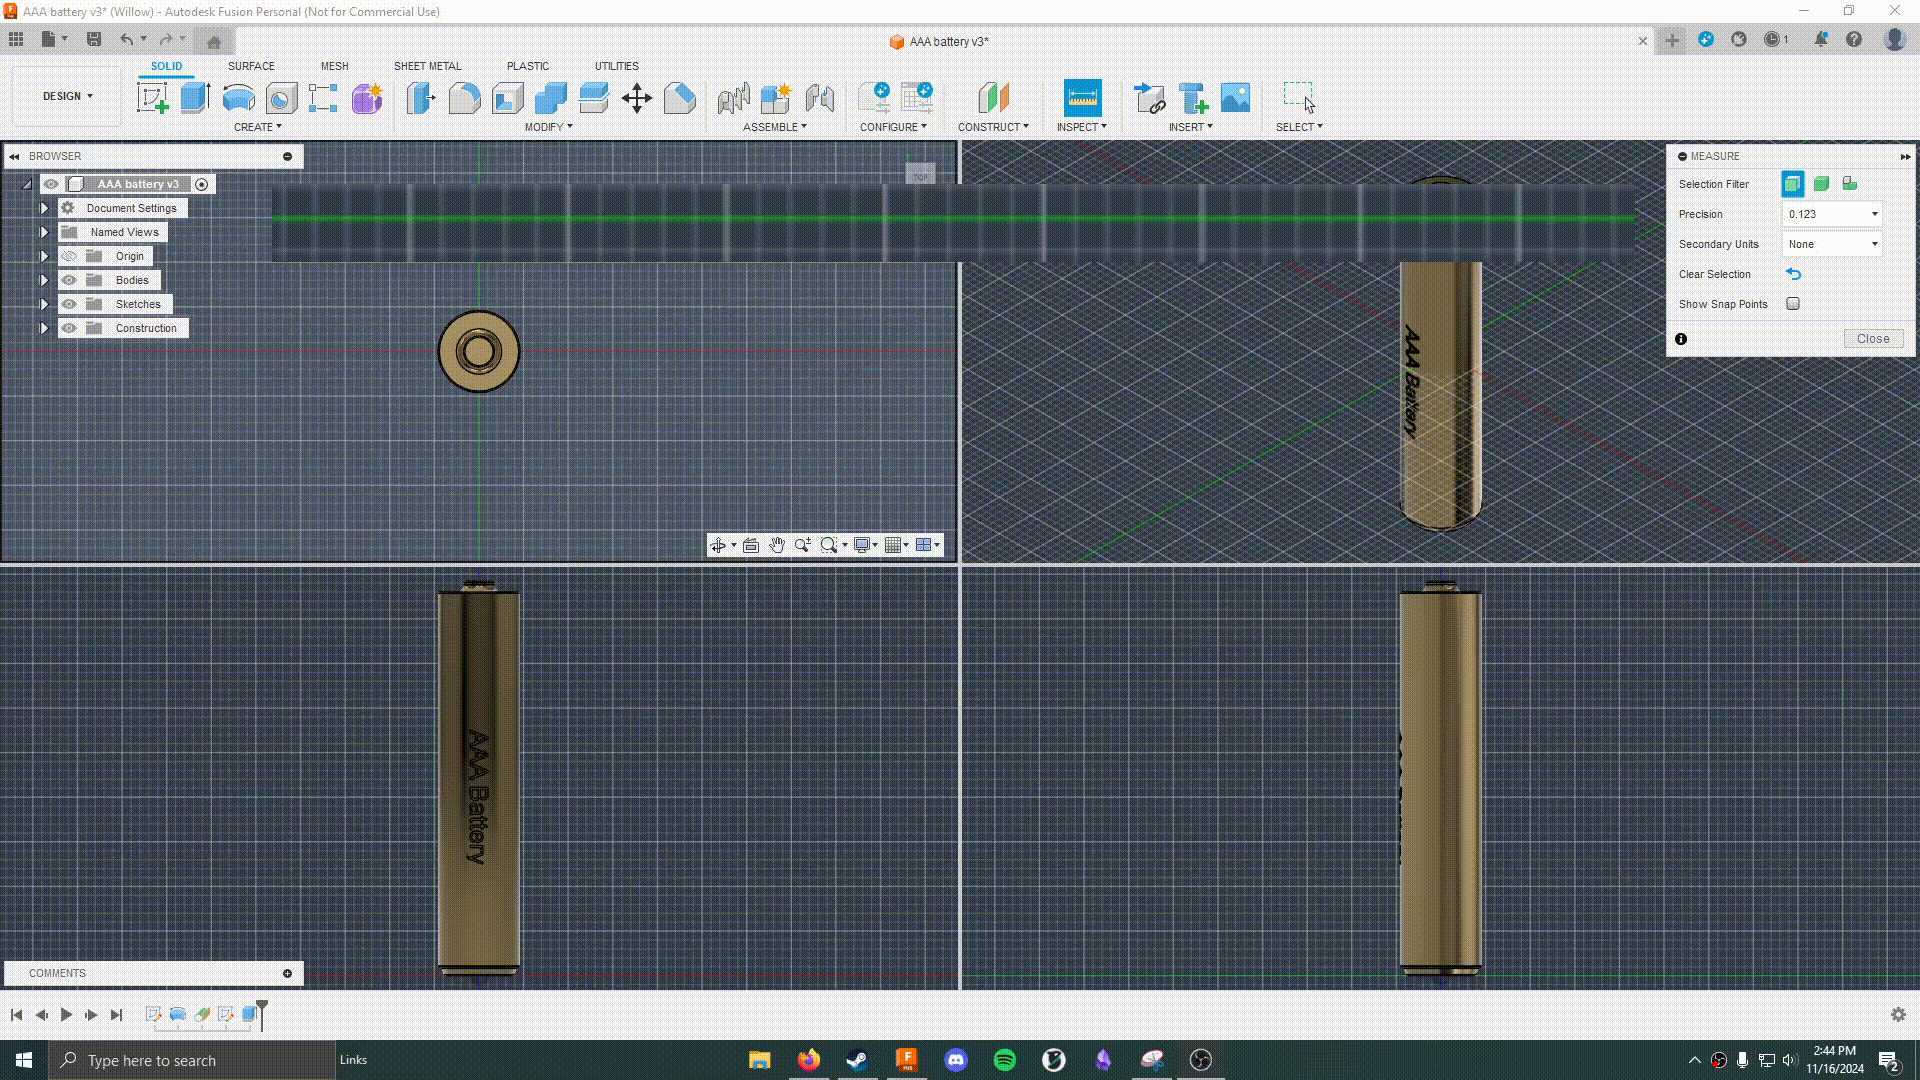
Task: Open the Modify dropdown menu
Action: point(549,127)
